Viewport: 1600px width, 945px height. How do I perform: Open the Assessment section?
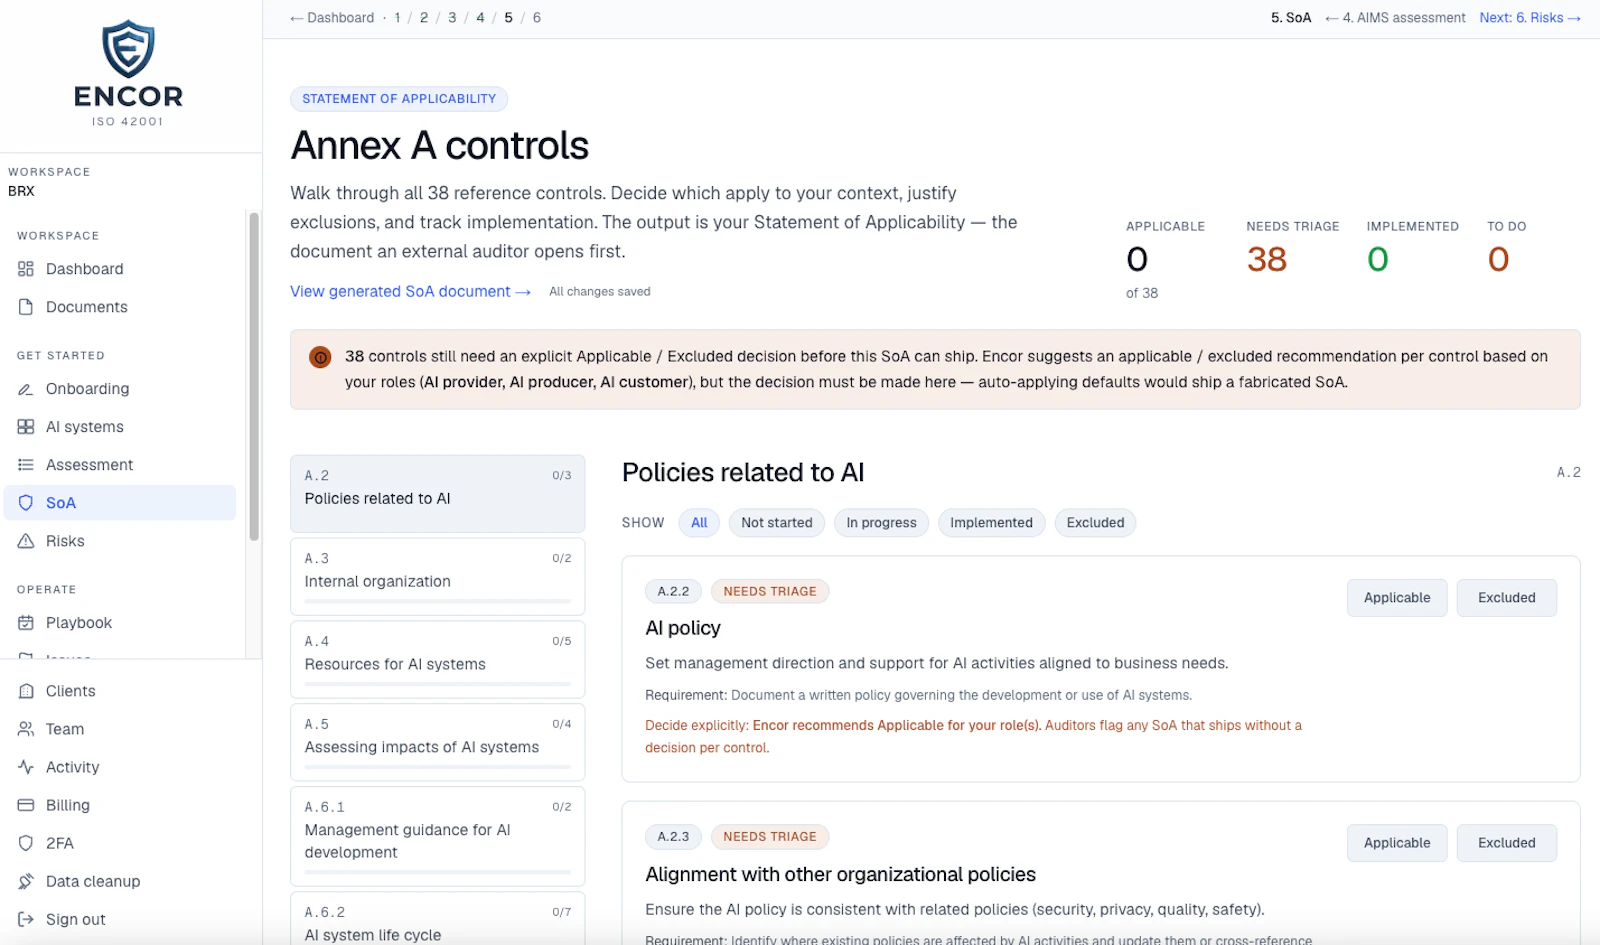click(120, 465)
